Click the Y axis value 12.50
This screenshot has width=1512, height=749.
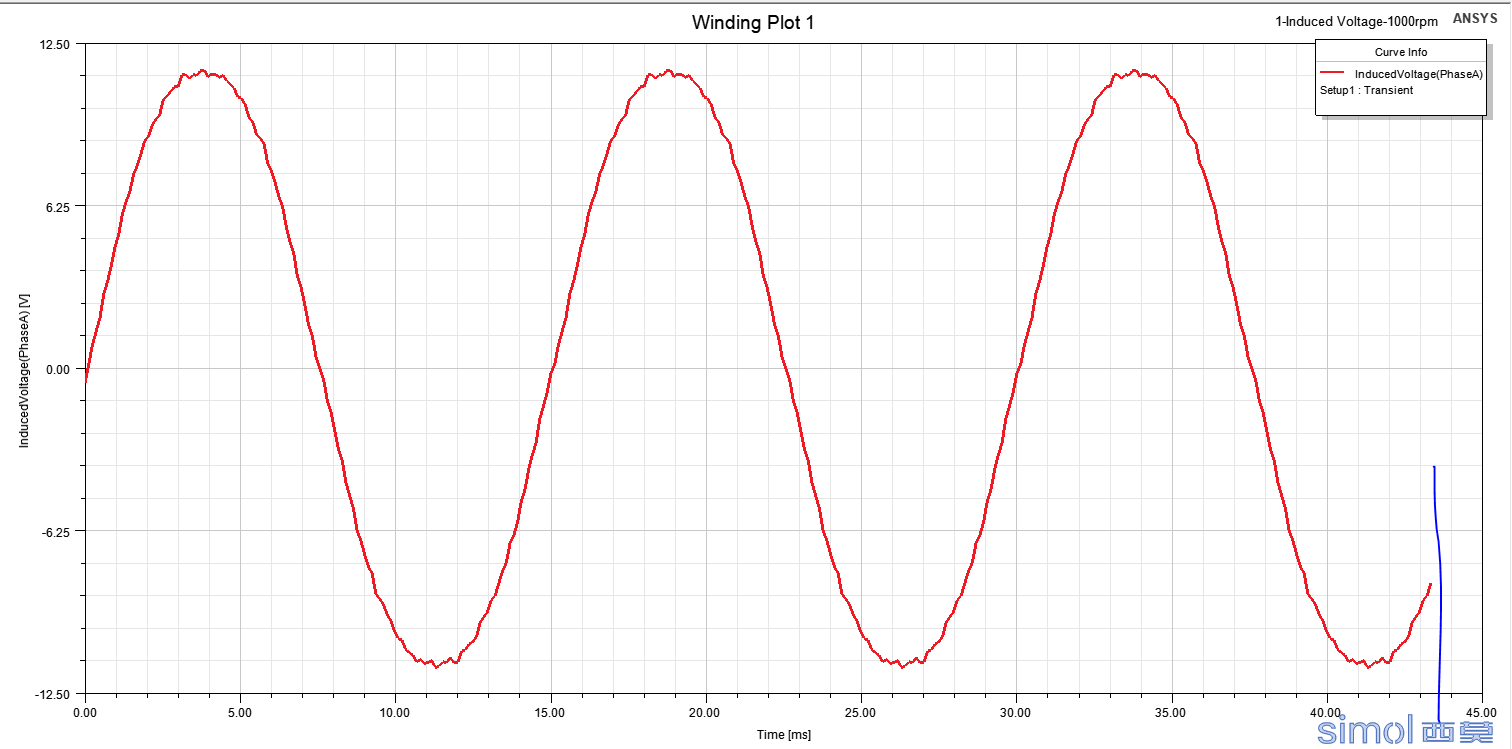tap(56, 45)
